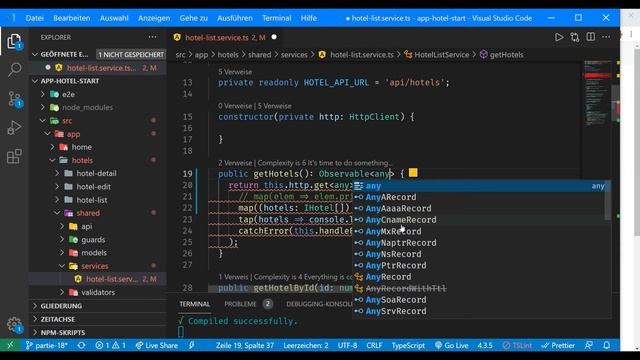640x360 pixels.
Task: Click Zeile 19, Spalte 37 position
Action: (245, 345)
